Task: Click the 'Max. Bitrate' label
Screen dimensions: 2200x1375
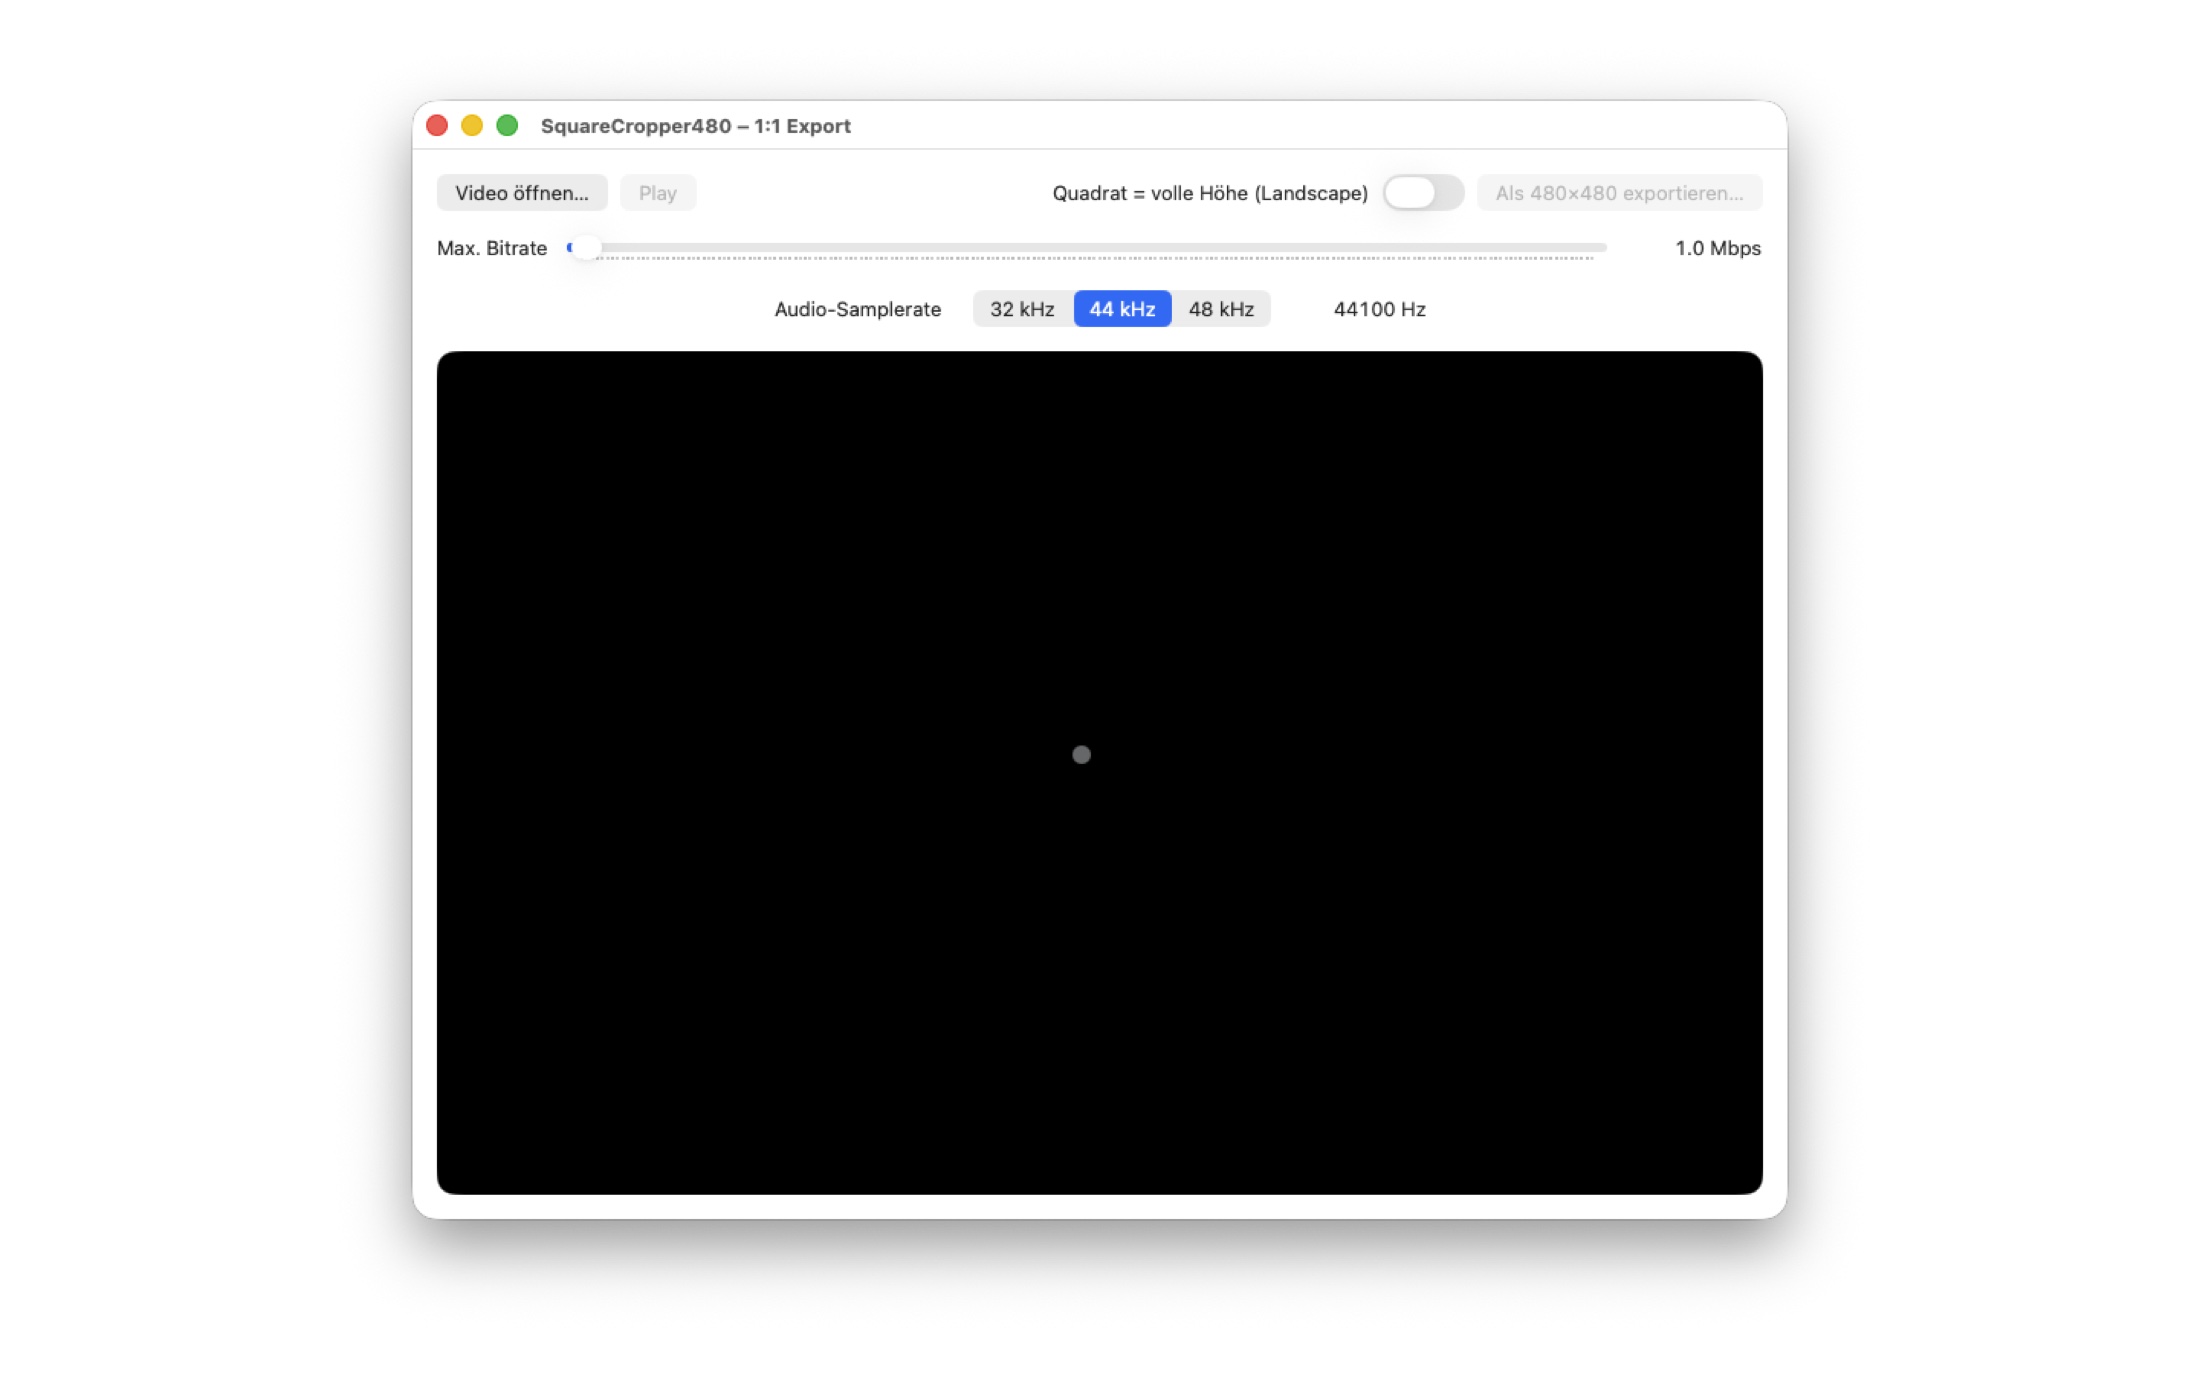Action: 492,248
